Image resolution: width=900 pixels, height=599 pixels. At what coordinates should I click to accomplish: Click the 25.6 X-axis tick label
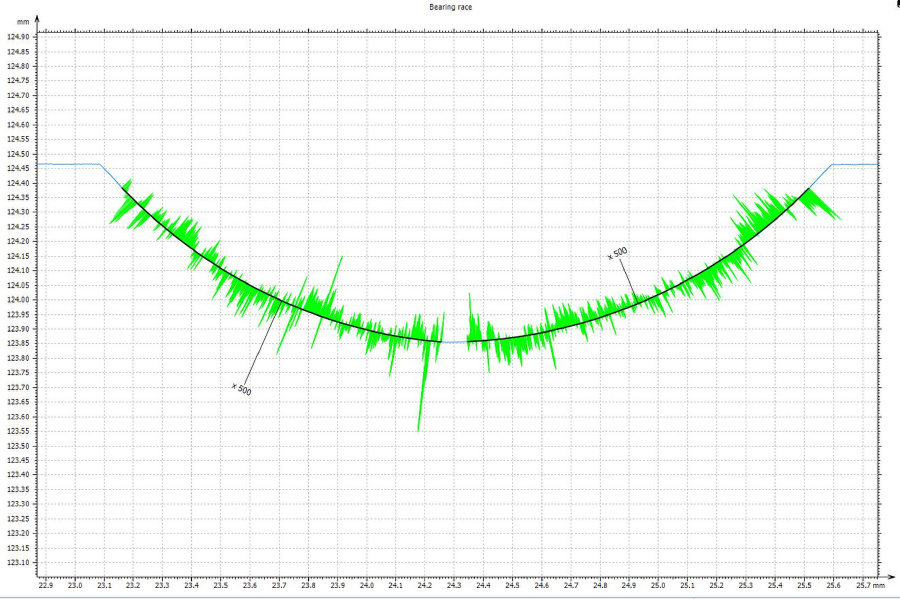click(x=833, y=584)
